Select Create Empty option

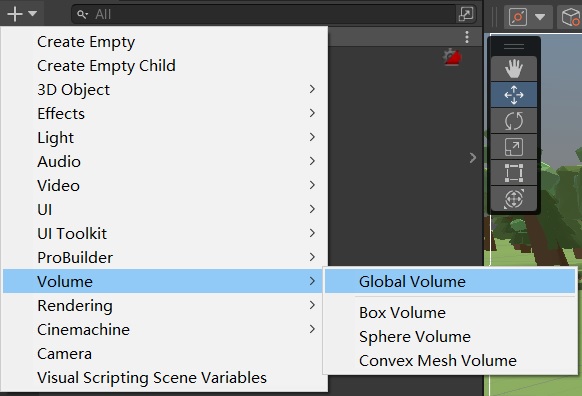[x=163, y=42]
